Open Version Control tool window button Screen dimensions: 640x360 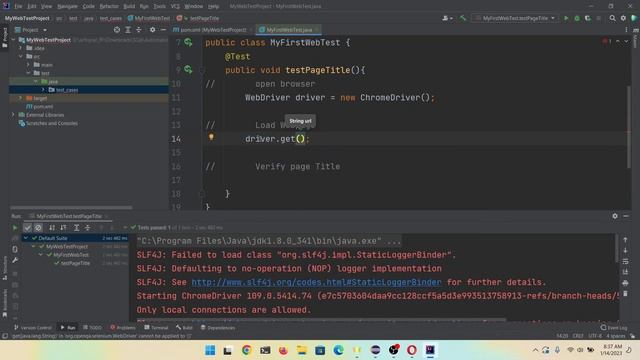33,327
